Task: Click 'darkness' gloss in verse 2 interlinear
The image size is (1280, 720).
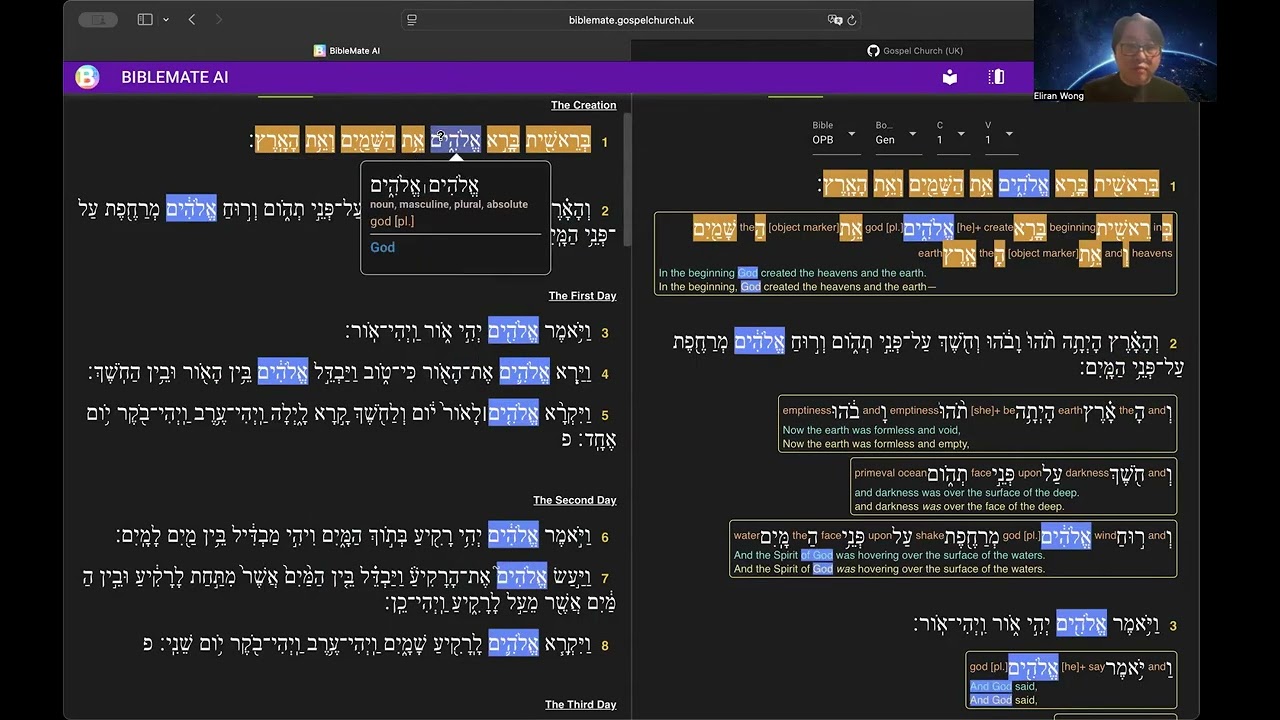Action: [1087, 473]
